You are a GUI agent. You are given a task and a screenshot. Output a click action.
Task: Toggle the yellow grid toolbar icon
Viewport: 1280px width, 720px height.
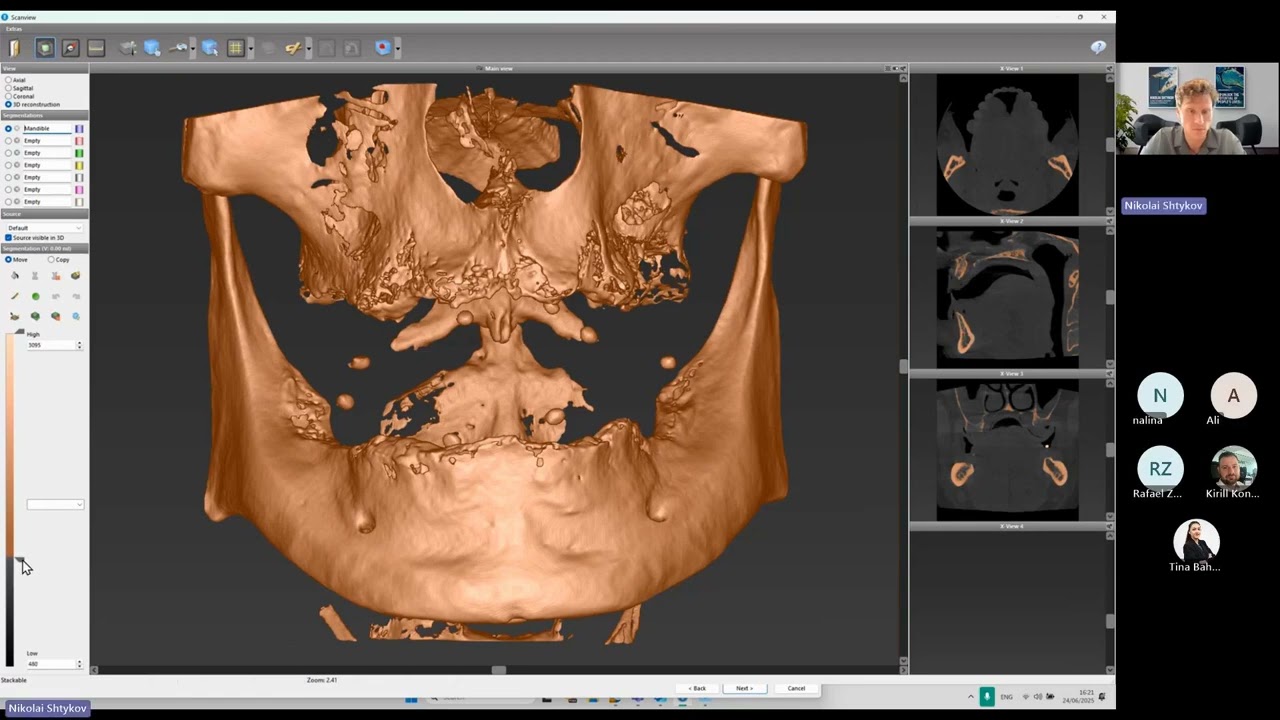click(236, 48)
